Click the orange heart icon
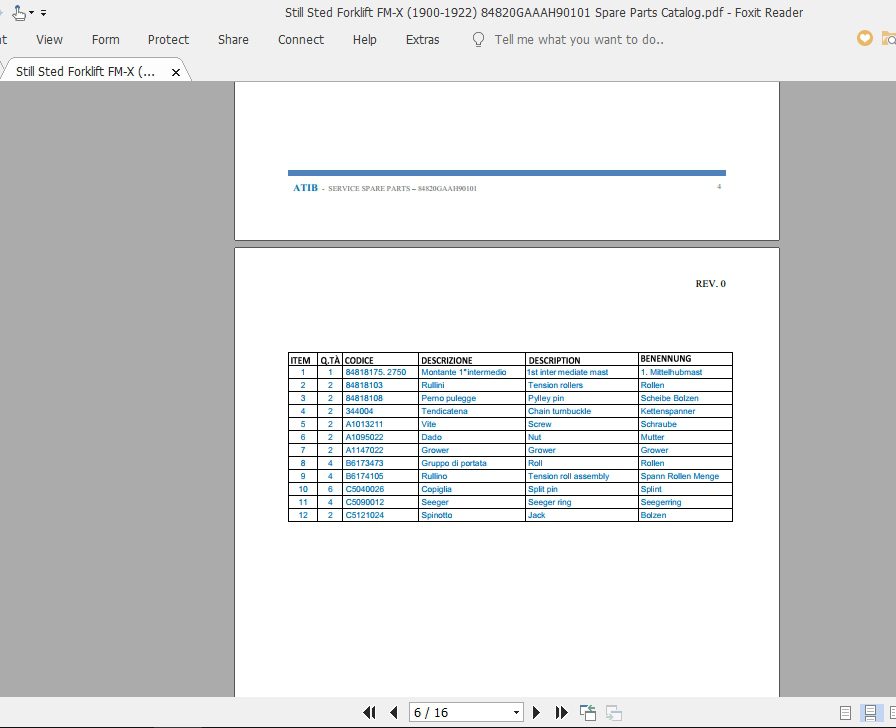 click(x=865, y=38)
